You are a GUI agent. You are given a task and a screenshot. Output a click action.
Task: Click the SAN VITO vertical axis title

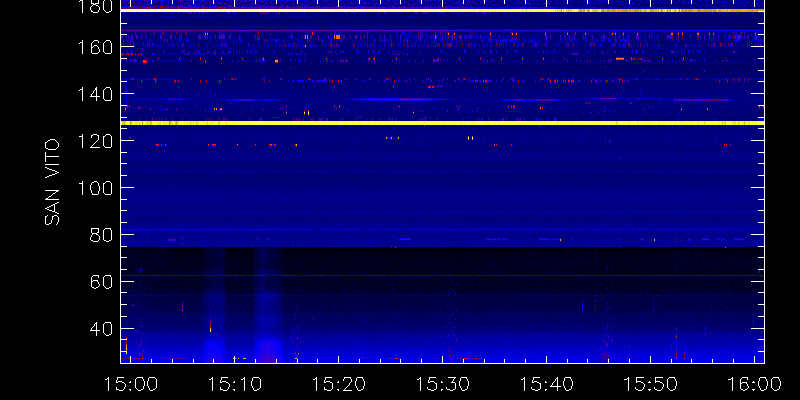(x=52, y=182)
